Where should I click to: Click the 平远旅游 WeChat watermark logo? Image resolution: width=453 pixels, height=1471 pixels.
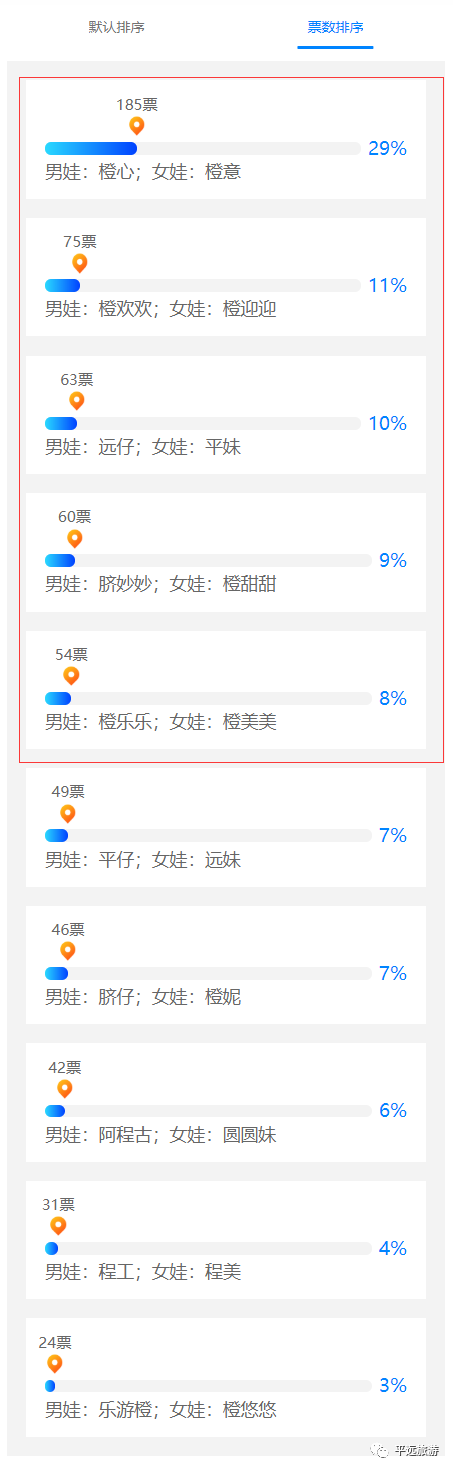pos(380,1450)
